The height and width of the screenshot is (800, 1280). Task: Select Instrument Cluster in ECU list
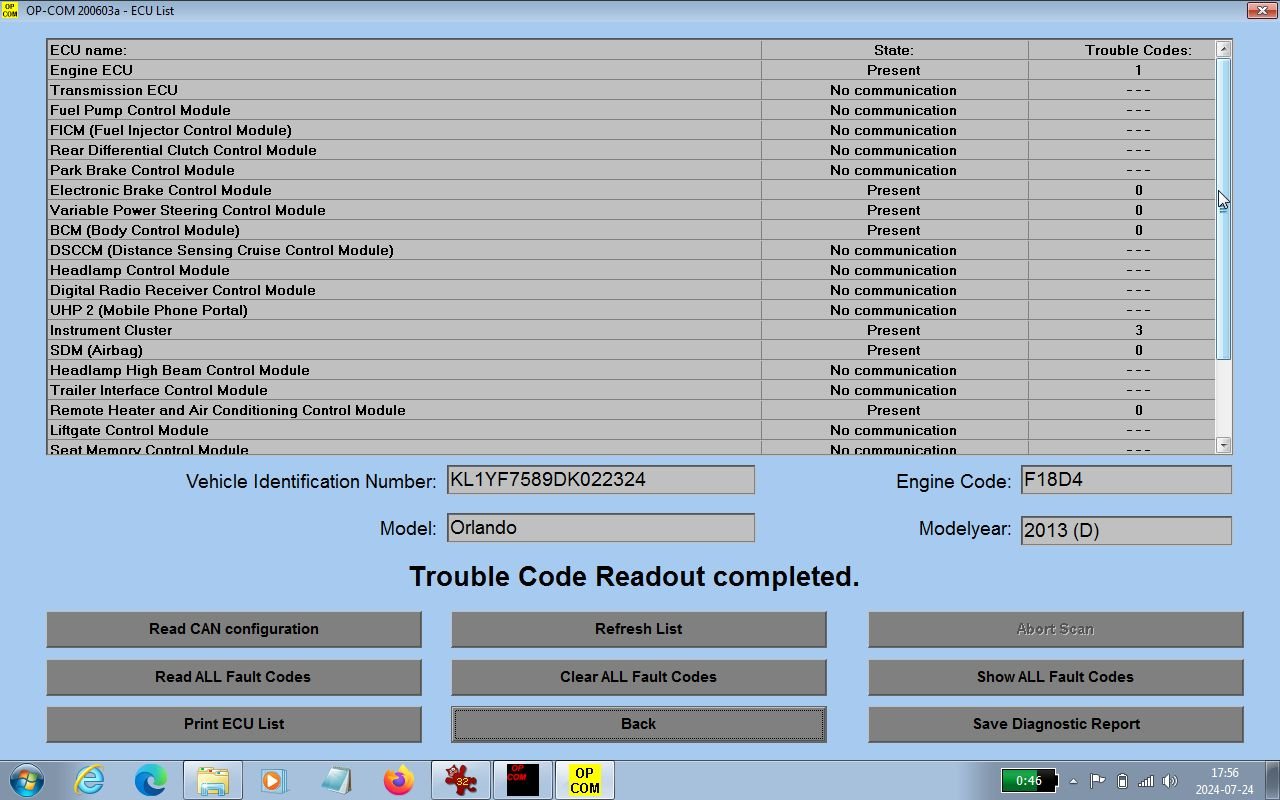[x=400, y=330]
